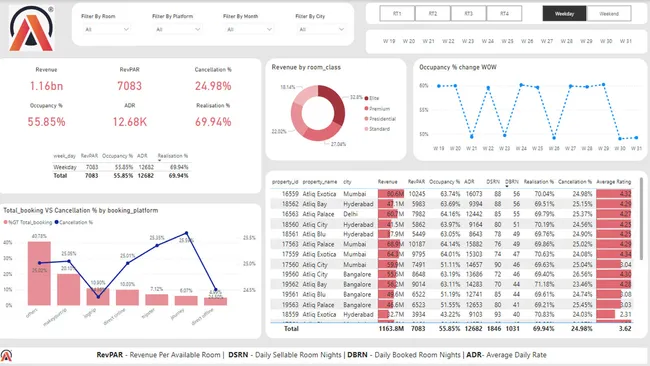The width and height of the screenshot is (650, 366).
Task: Sort property table by DBRN column header
Action: (512, 182)
